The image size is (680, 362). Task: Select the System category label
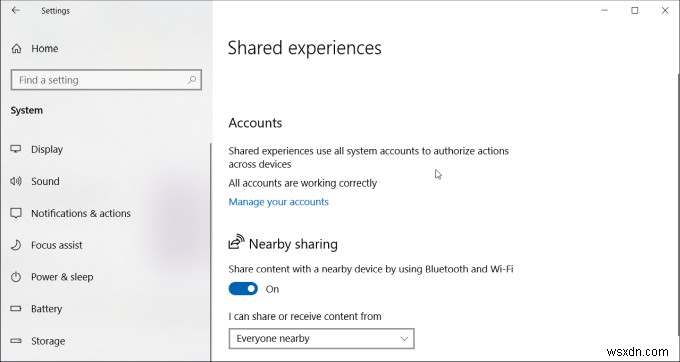[x=27, y=111]
